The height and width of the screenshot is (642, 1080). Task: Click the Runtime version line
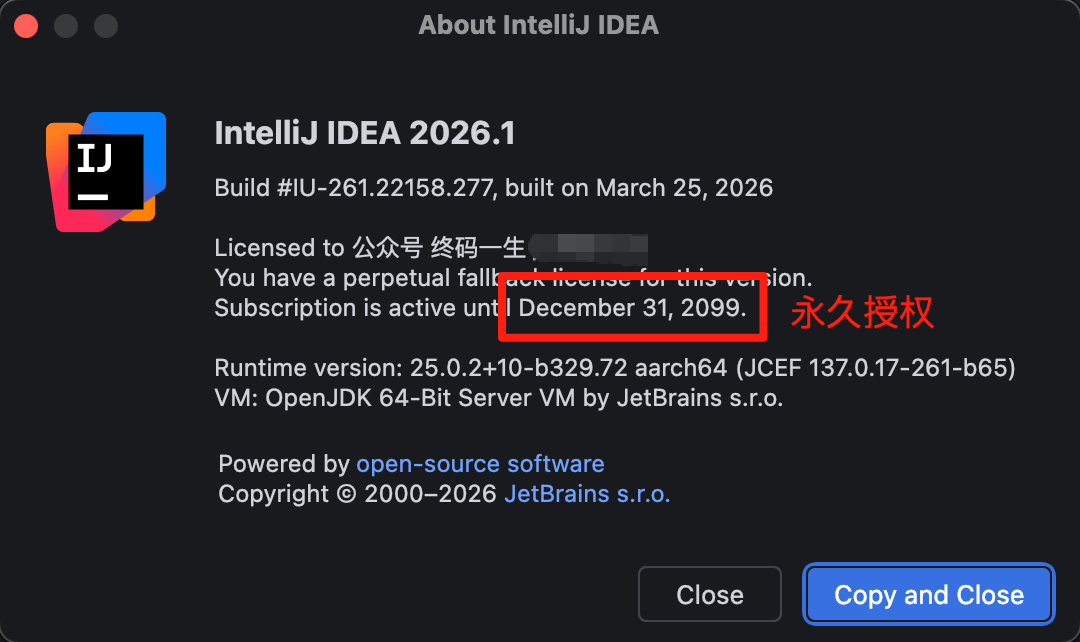tap(614, 368)
